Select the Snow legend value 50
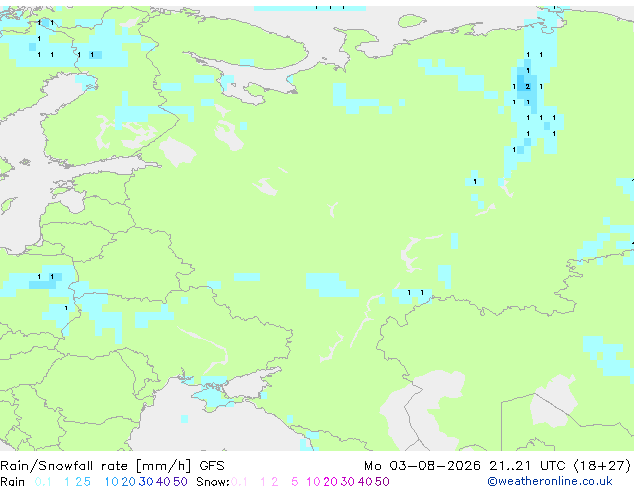Viewport: 634px width, 490px height. pyautogui.click(x=382, y=482)
